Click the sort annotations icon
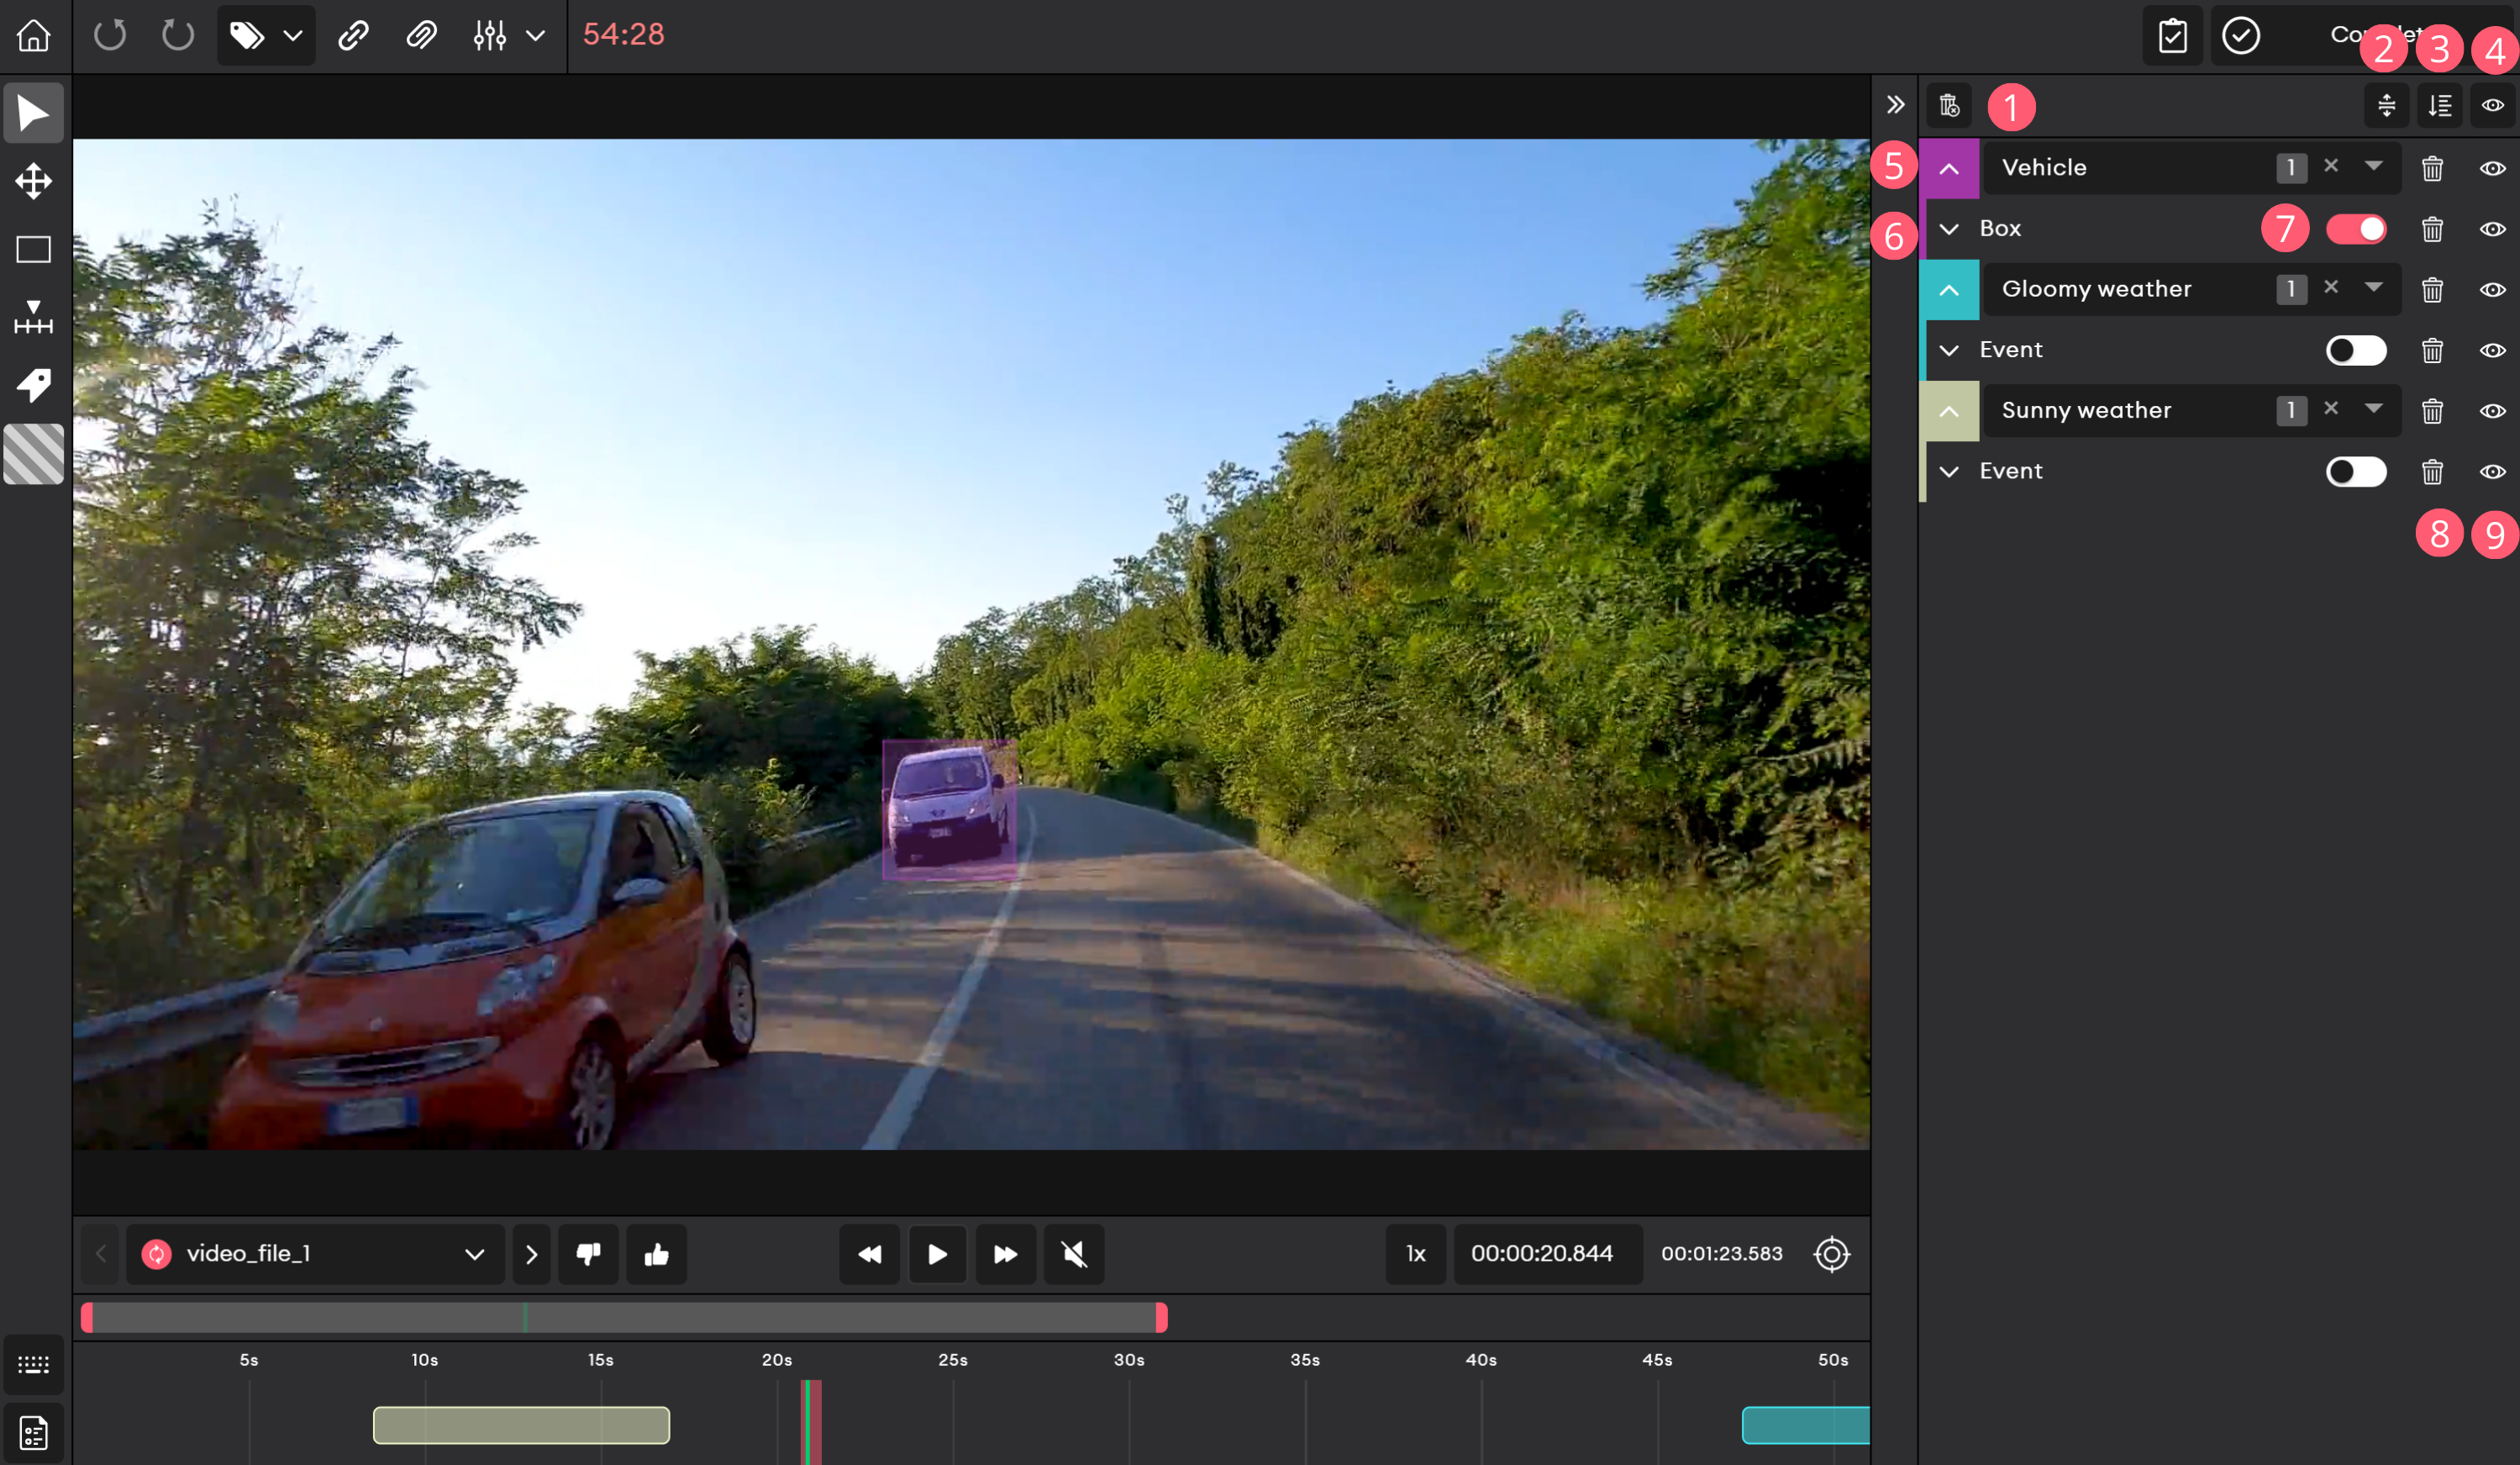The image size is (2520, 1465). click(2440, 105)
